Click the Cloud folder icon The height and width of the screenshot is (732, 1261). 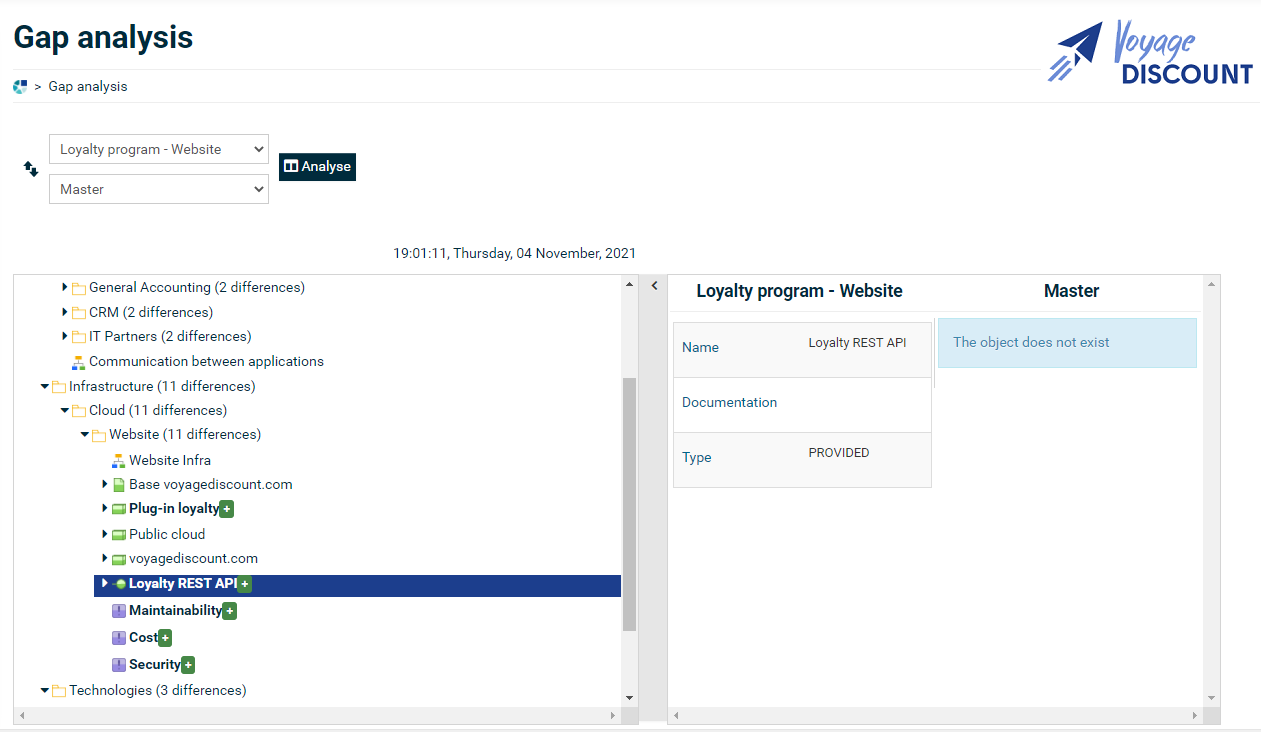[78, 411]
